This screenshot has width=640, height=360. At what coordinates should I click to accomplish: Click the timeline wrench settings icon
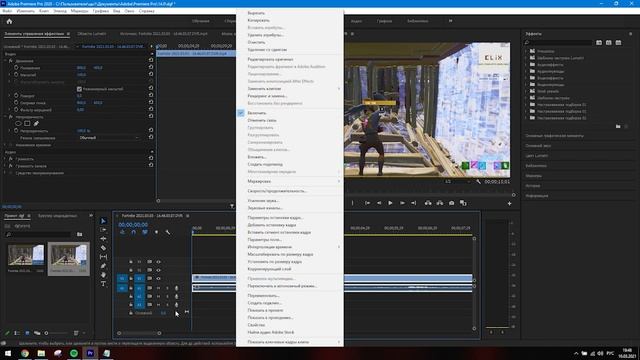point(168,232)
